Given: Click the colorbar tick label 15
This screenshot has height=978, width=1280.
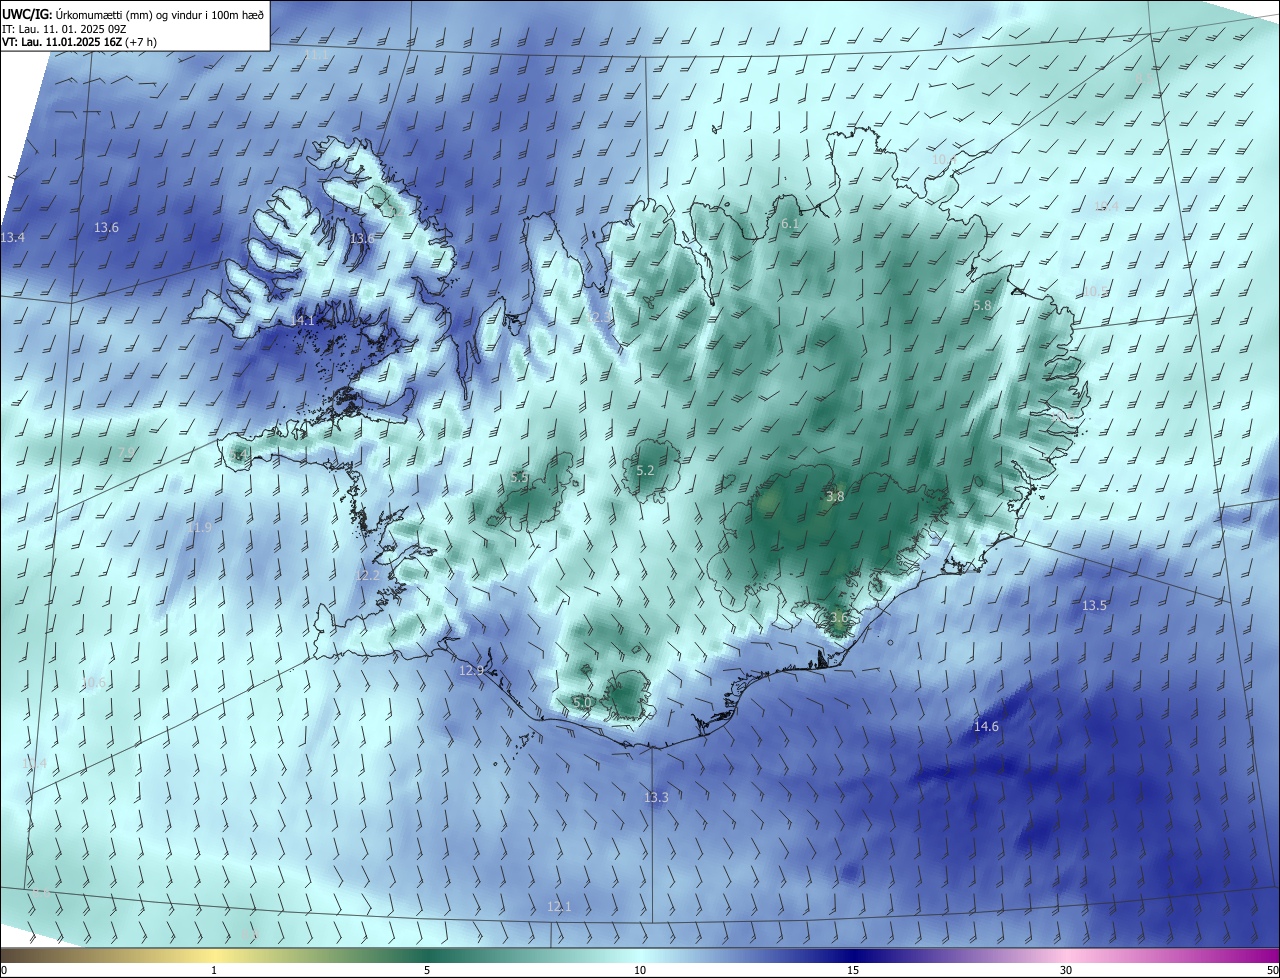Looking at the screenshot, I should [853, 970].
